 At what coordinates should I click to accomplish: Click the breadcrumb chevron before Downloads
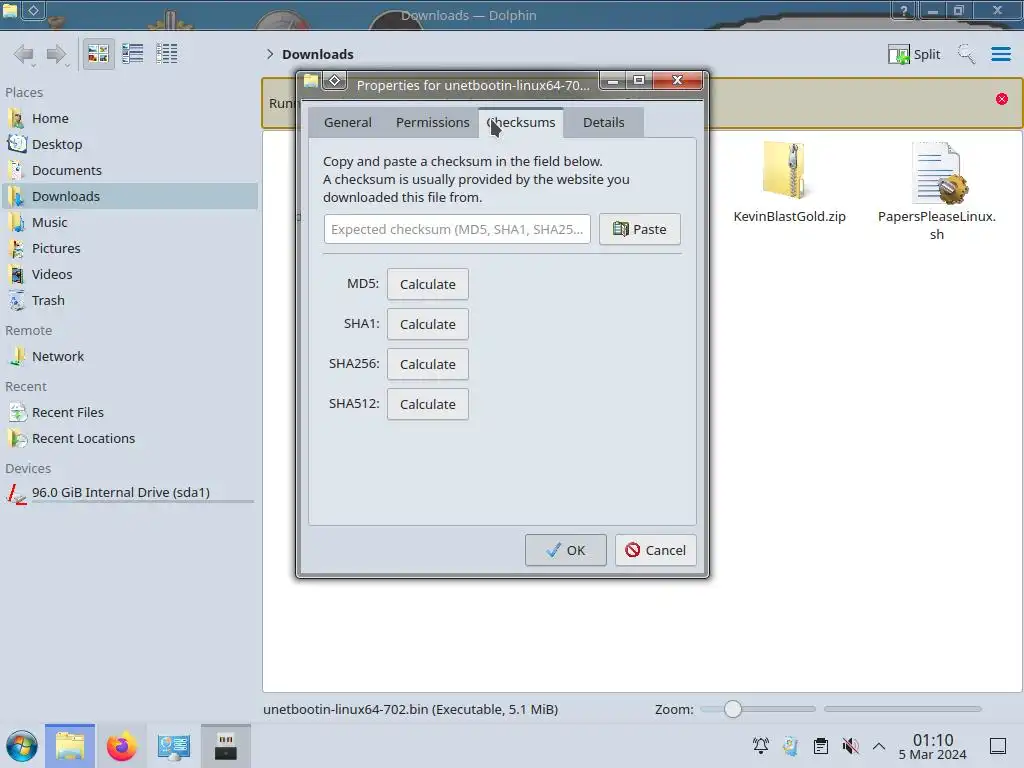tap(270, 54)
